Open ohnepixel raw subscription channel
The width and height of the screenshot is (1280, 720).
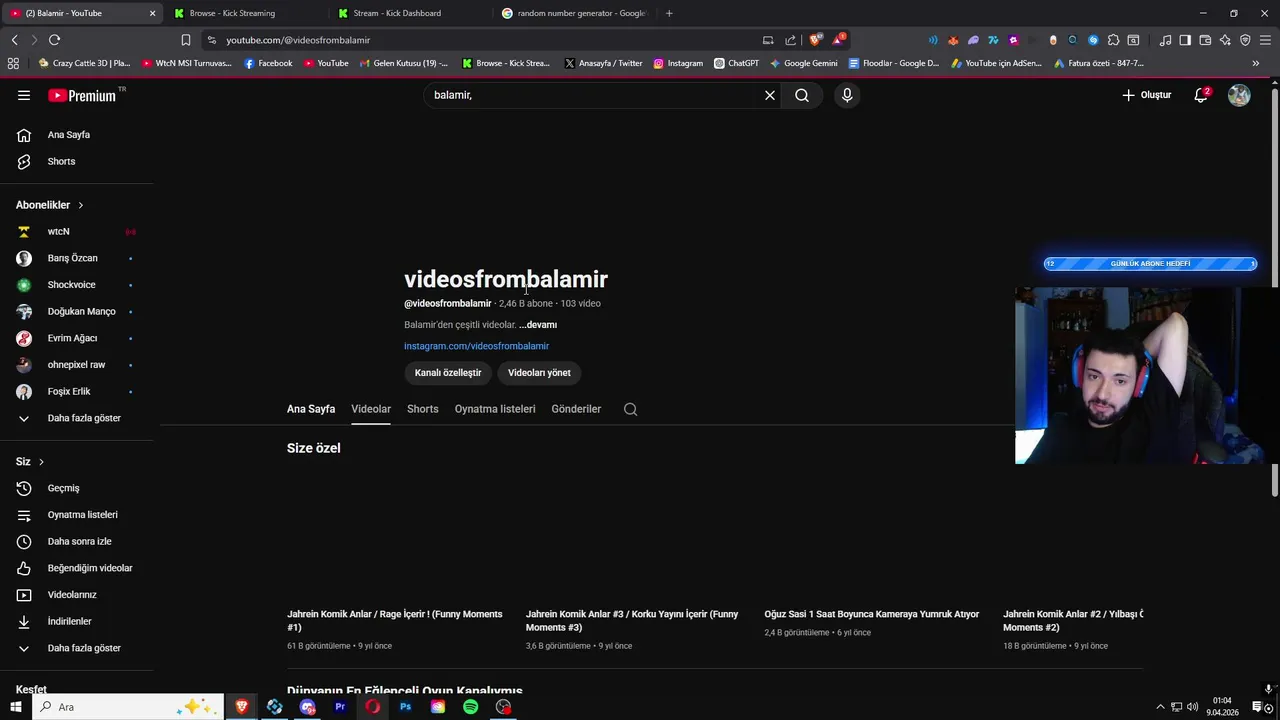(76, 365)
